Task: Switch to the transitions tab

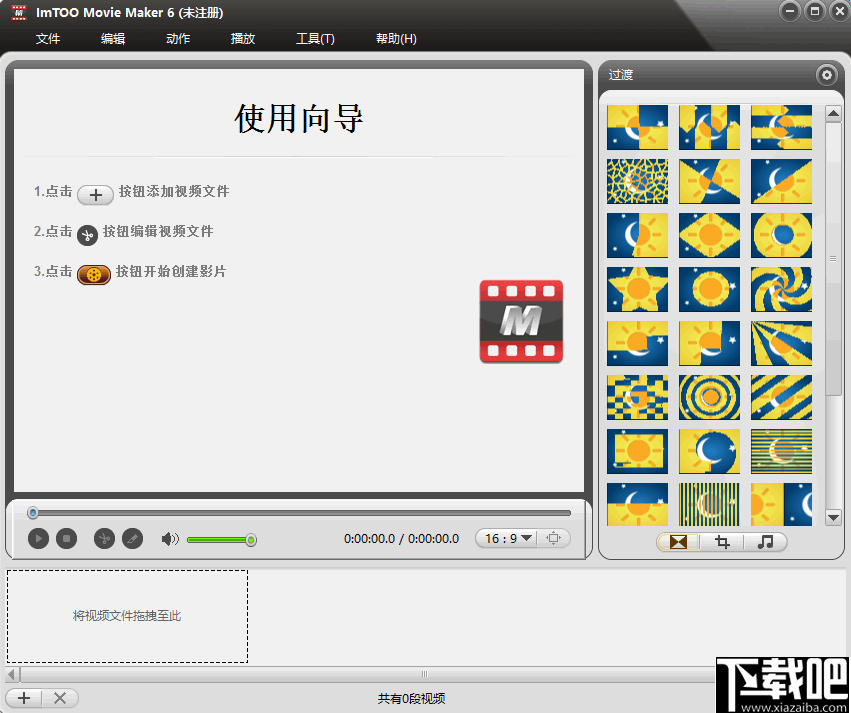Action: 679,542
